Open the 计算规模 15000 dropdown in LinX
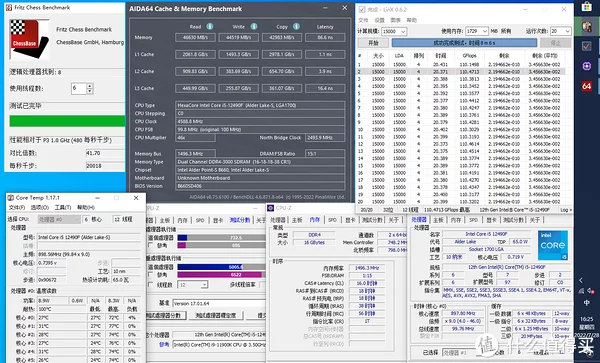The height and width of the screenshot is (363, 600). (393, 31)
